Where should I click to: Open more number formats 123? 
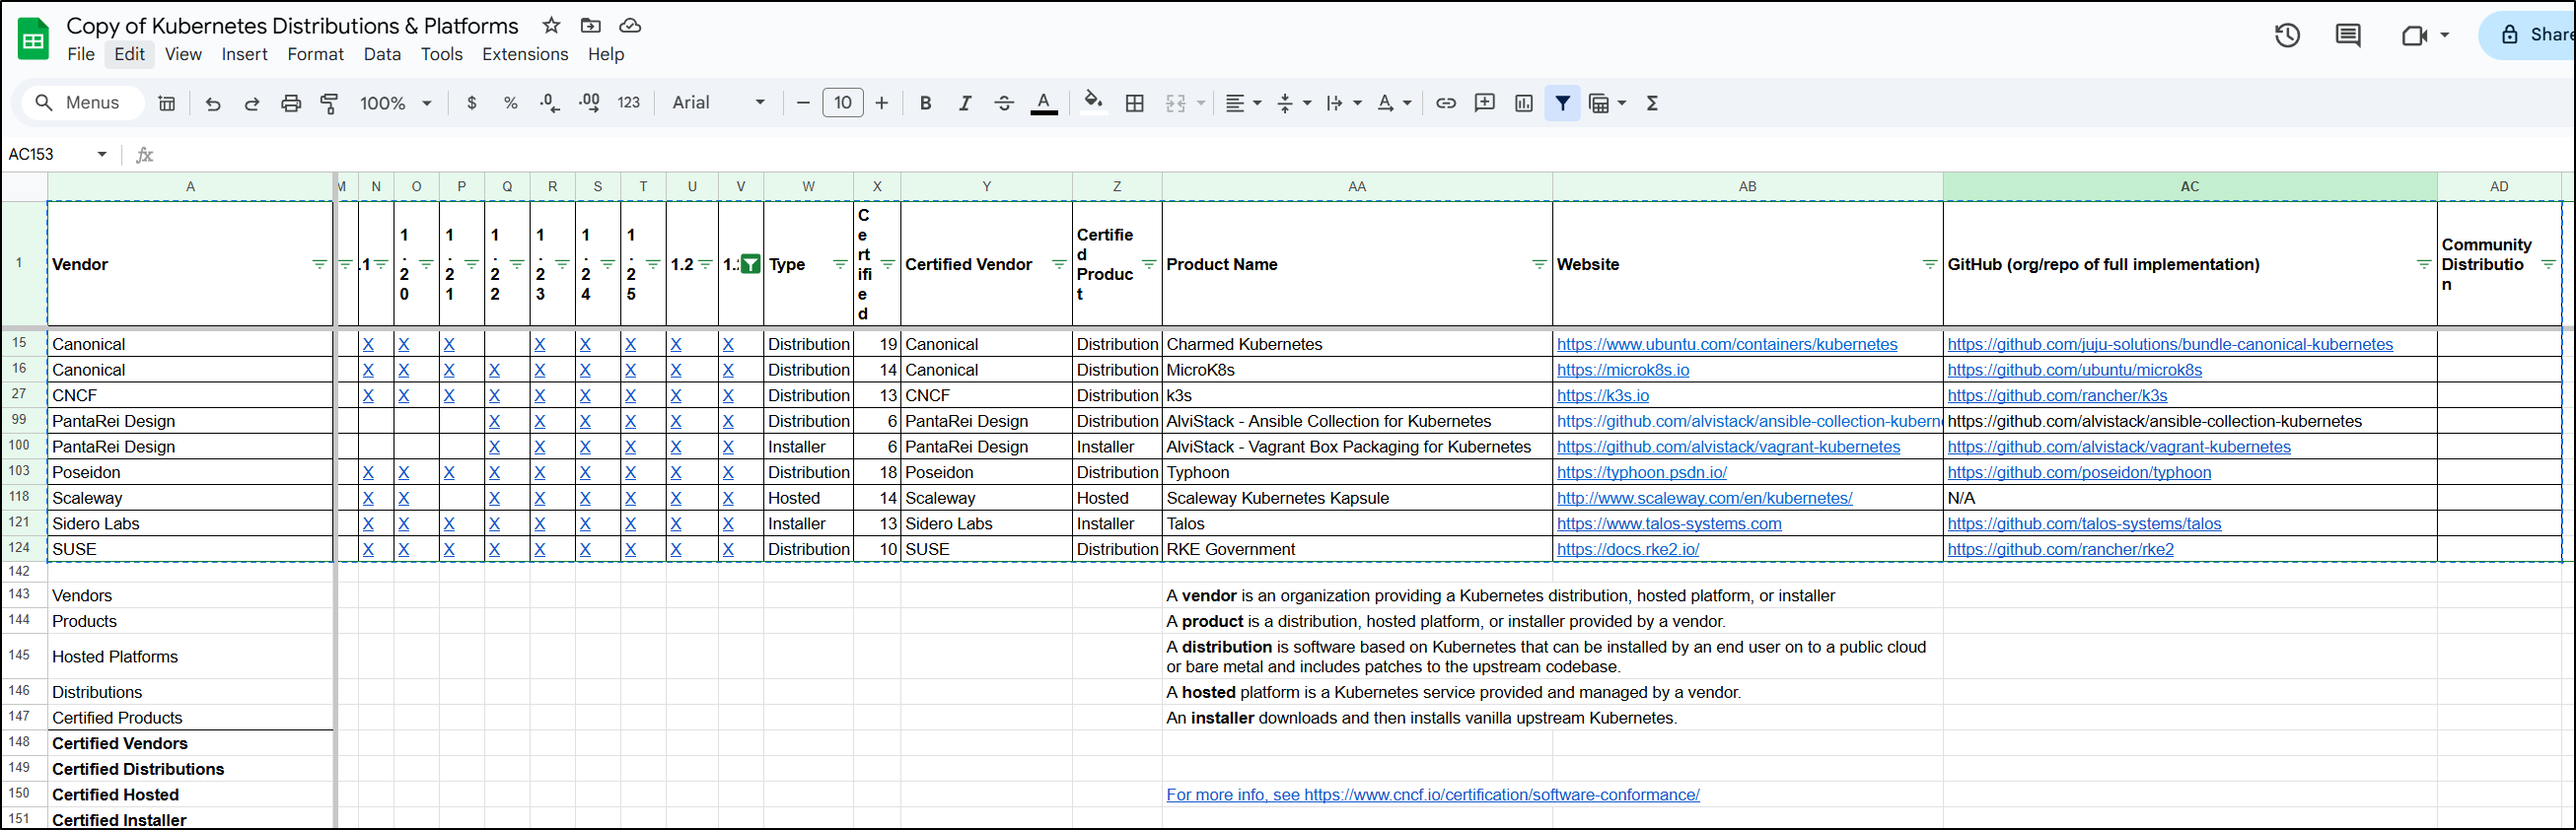point(629,103)
